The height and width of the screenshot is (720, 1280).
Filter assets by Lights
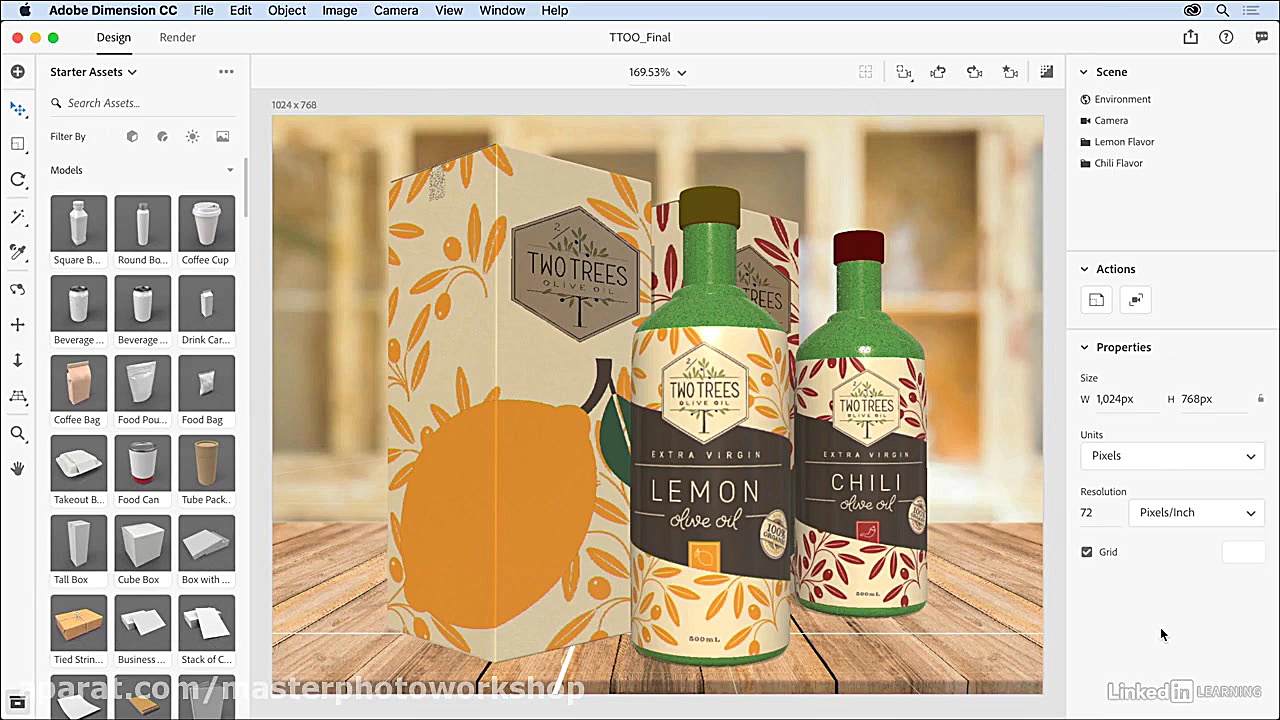[x=192, y=136]
